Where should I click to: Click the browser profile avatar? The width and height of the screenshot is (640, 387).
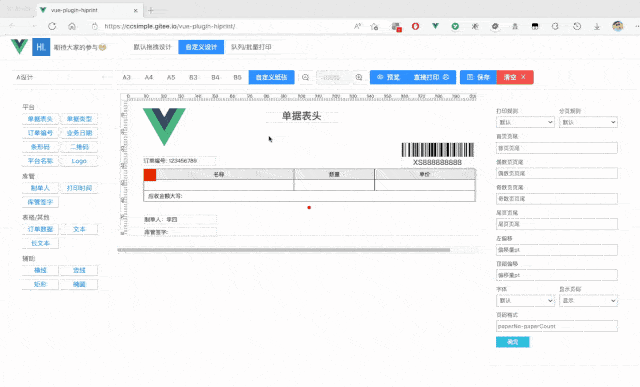(x=618, y=26)
